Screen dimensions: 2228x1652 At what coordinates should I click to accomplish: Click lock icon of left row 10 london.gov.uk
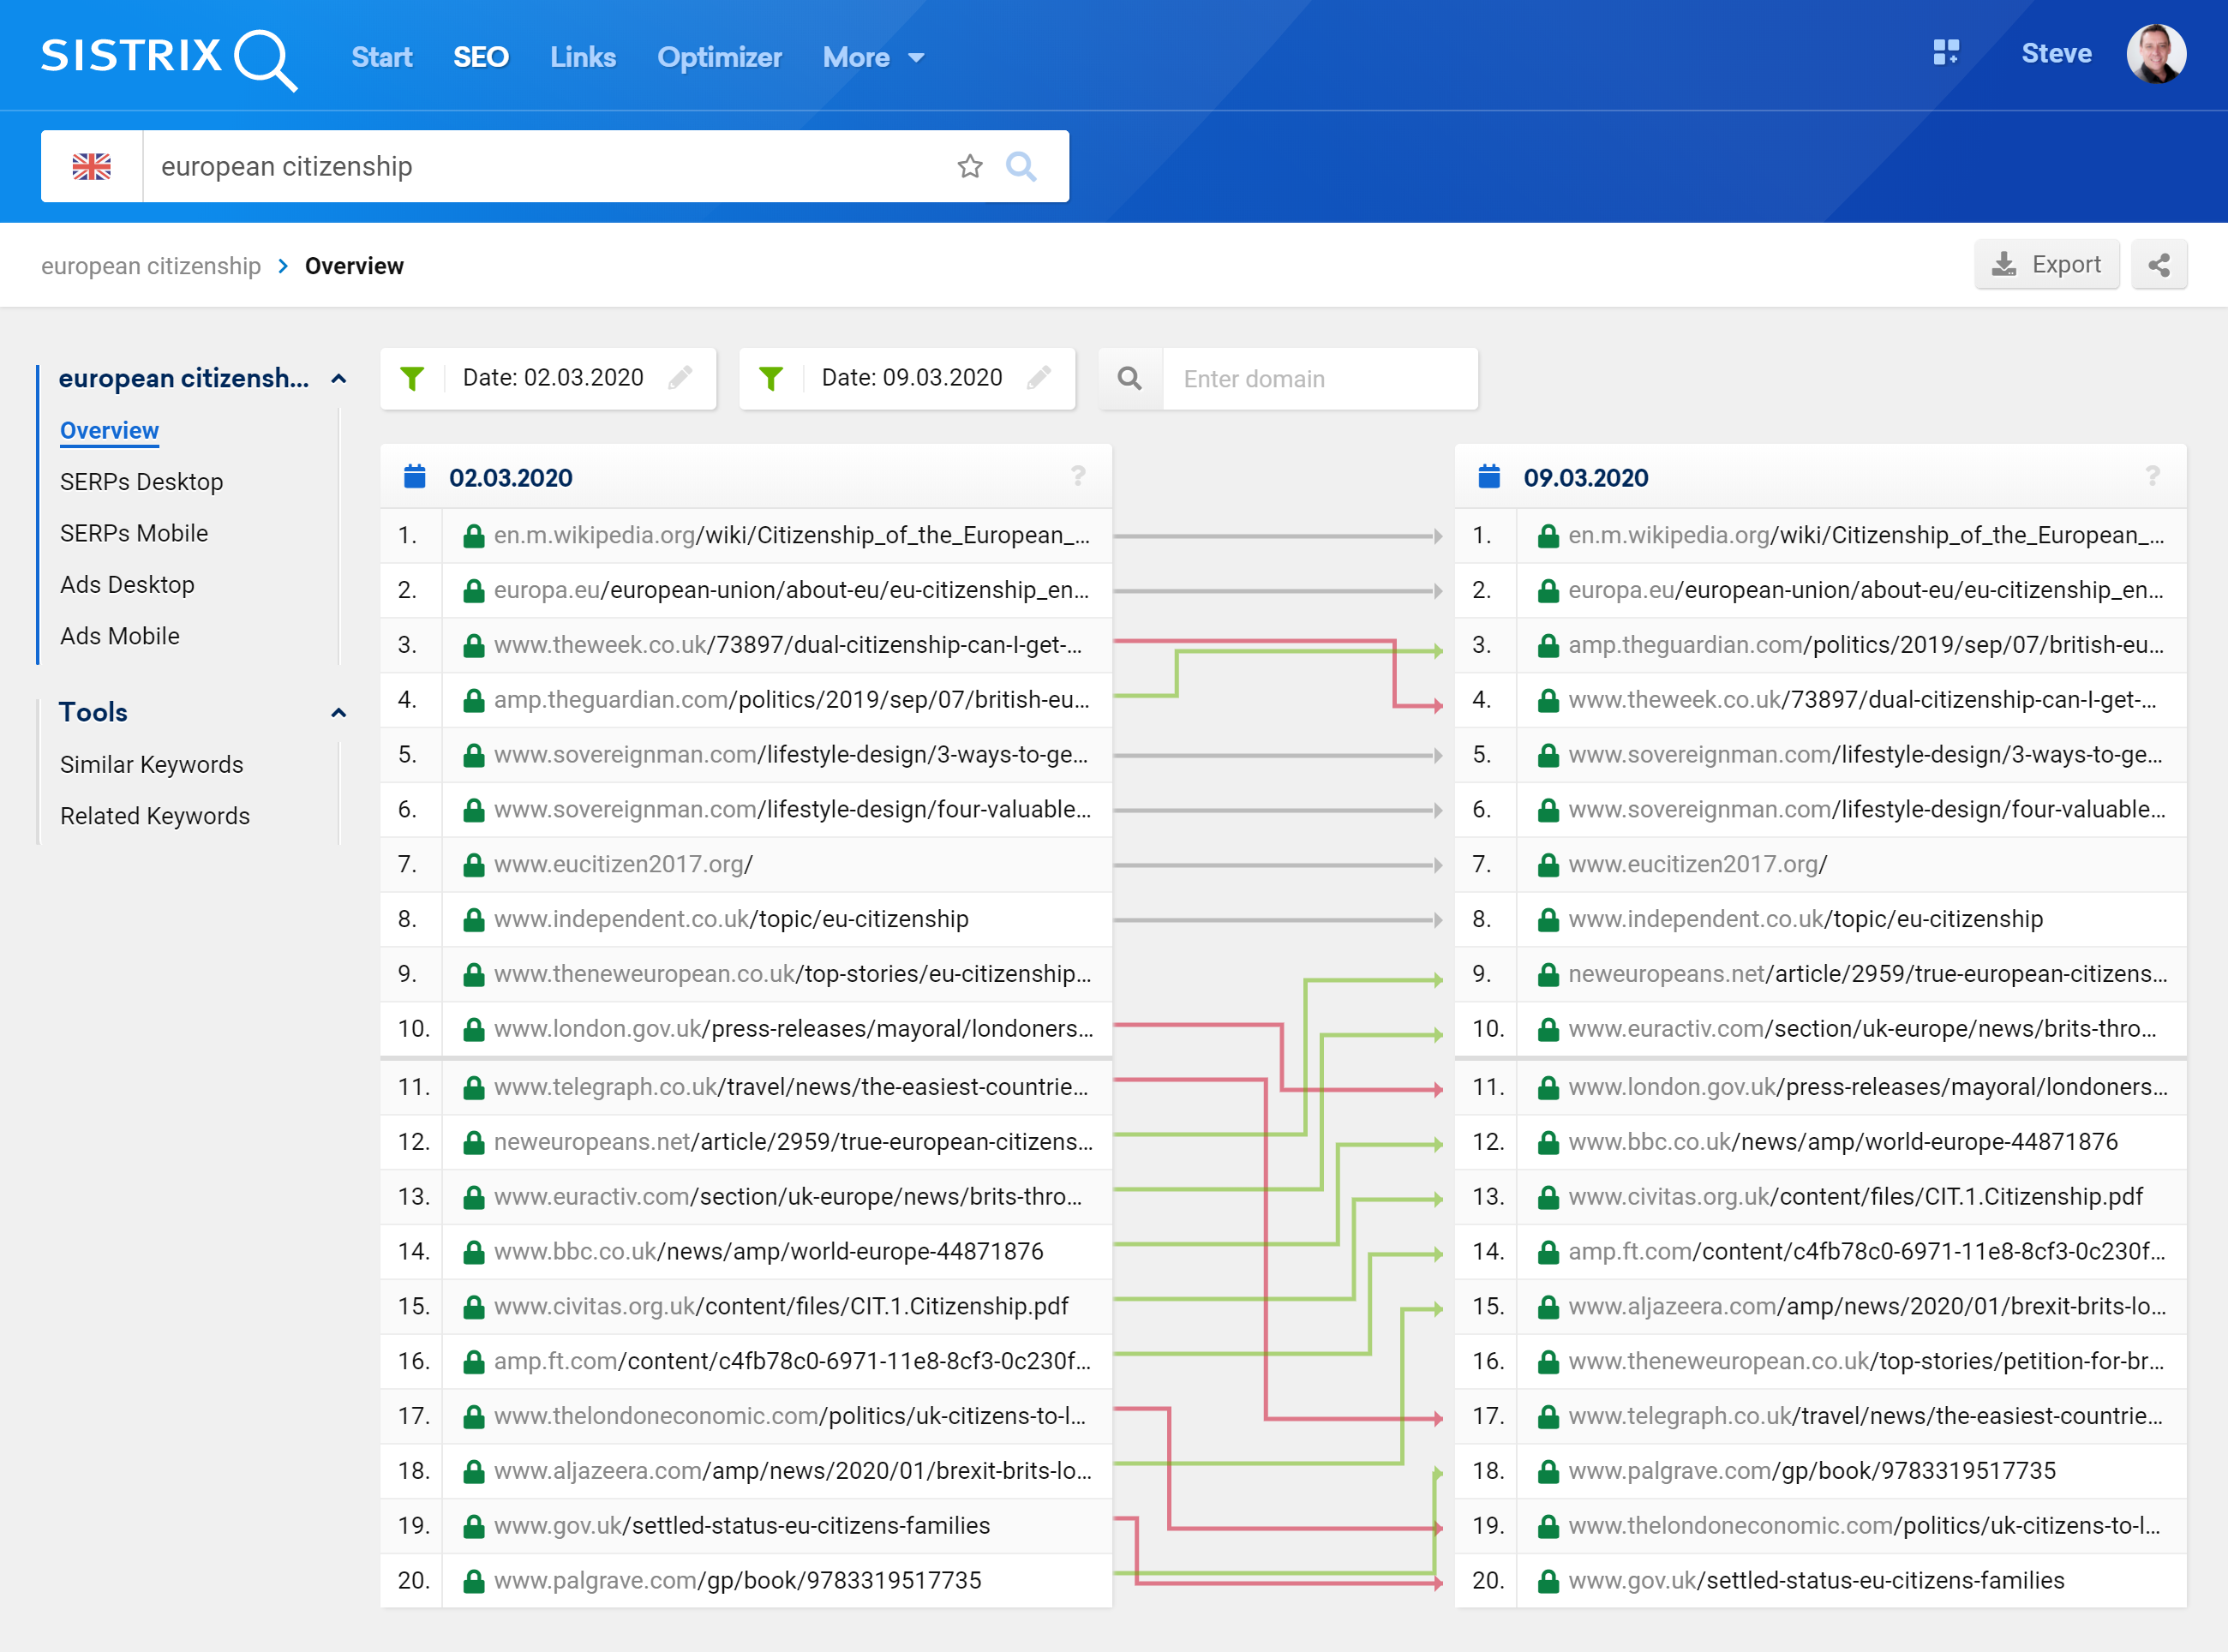(474, 1030)
